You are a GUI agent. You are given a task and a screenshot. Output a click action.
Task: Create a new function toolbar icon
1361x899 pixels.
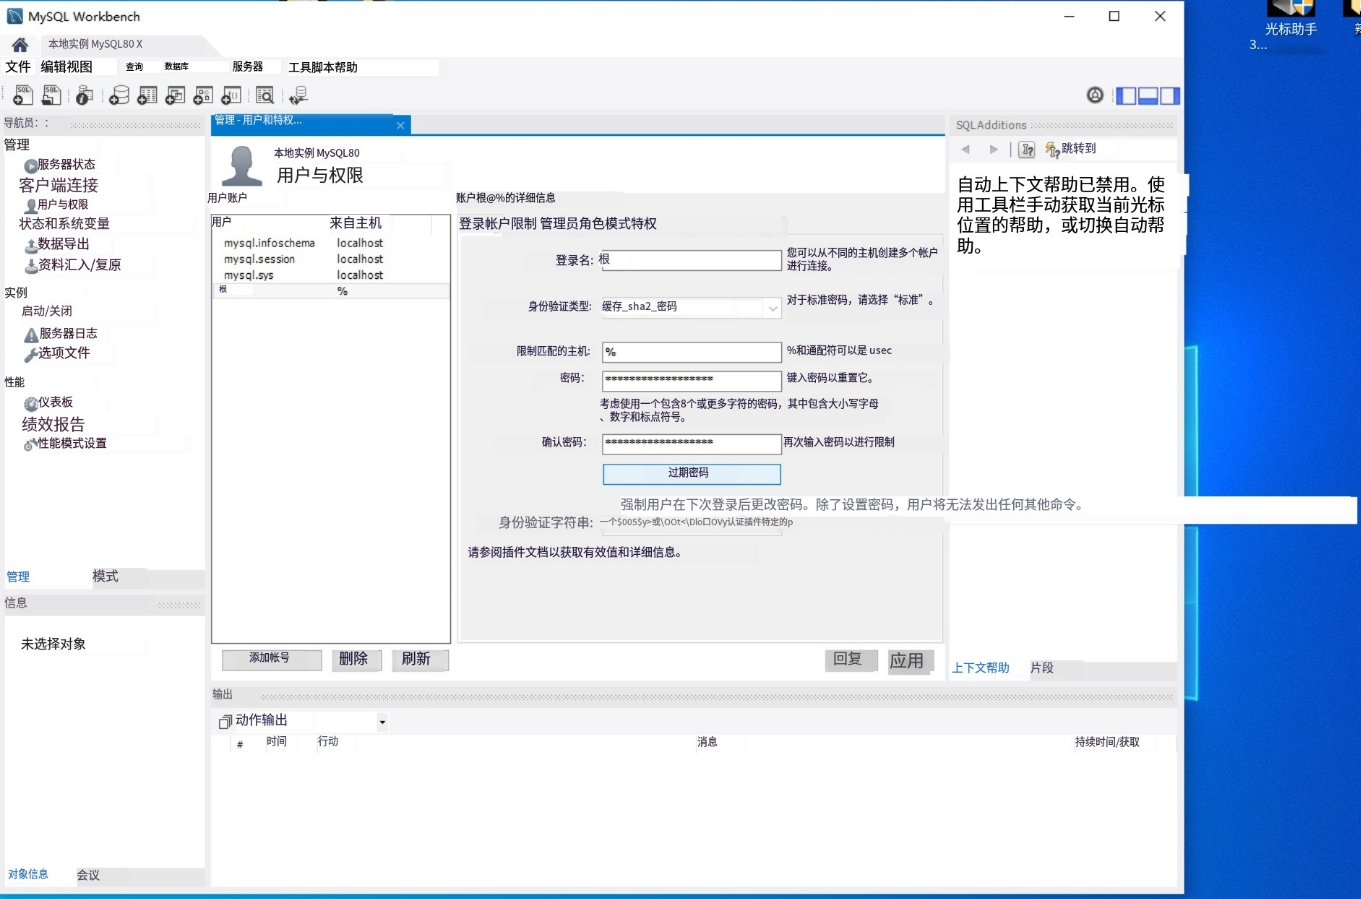[x=231, y=95]
